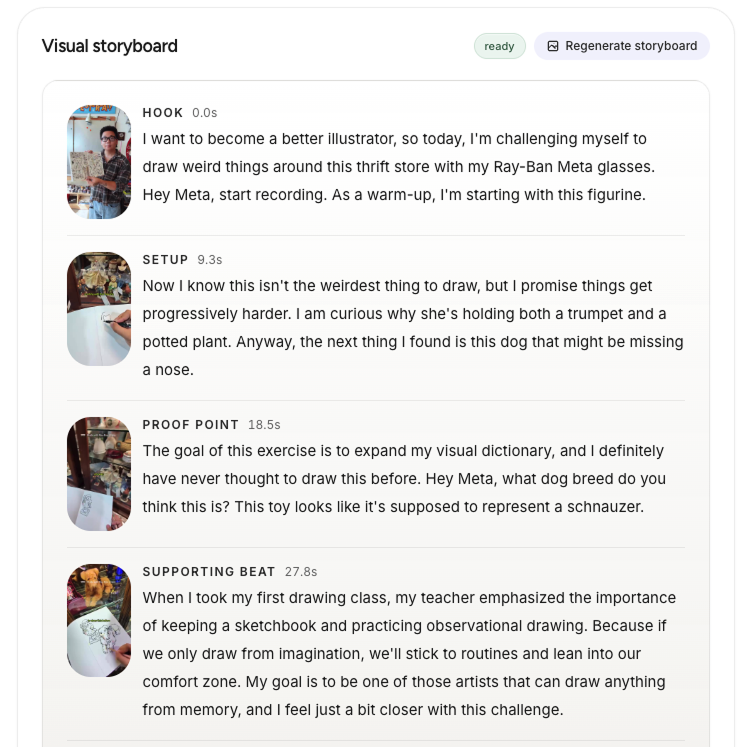Click the image icon inside Regenerate storyboard
This screenshot has width=751, height=747.
tap(553, 46)
